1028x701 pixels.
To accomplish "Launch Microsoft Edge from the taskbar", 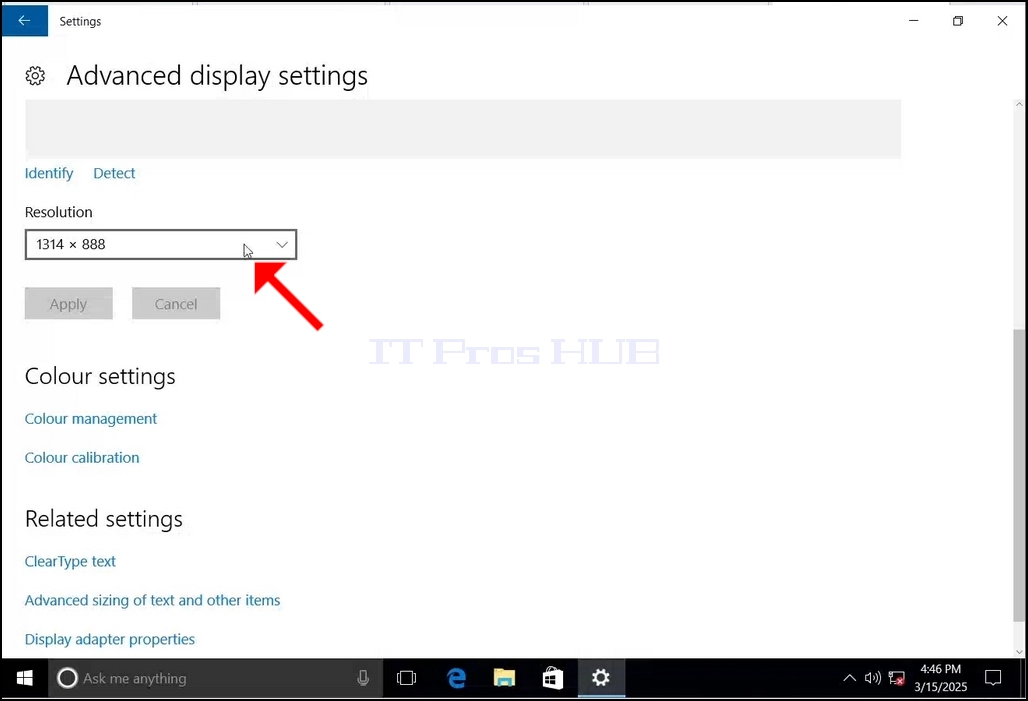I will click(x=456, y=678).
